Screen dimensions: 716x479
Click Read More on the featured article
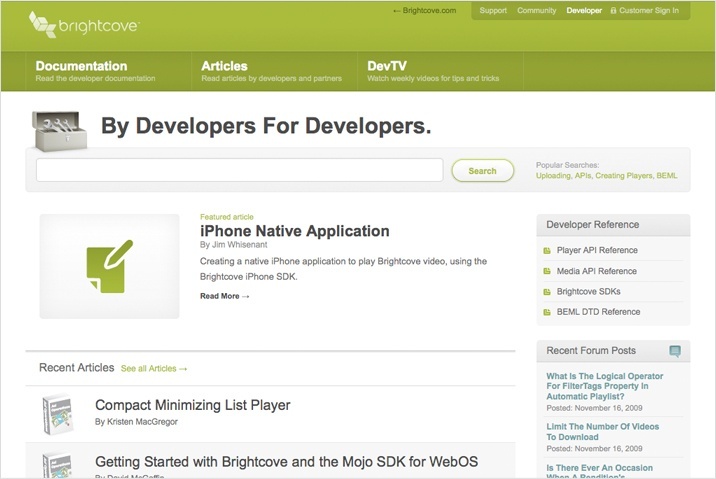225,296
